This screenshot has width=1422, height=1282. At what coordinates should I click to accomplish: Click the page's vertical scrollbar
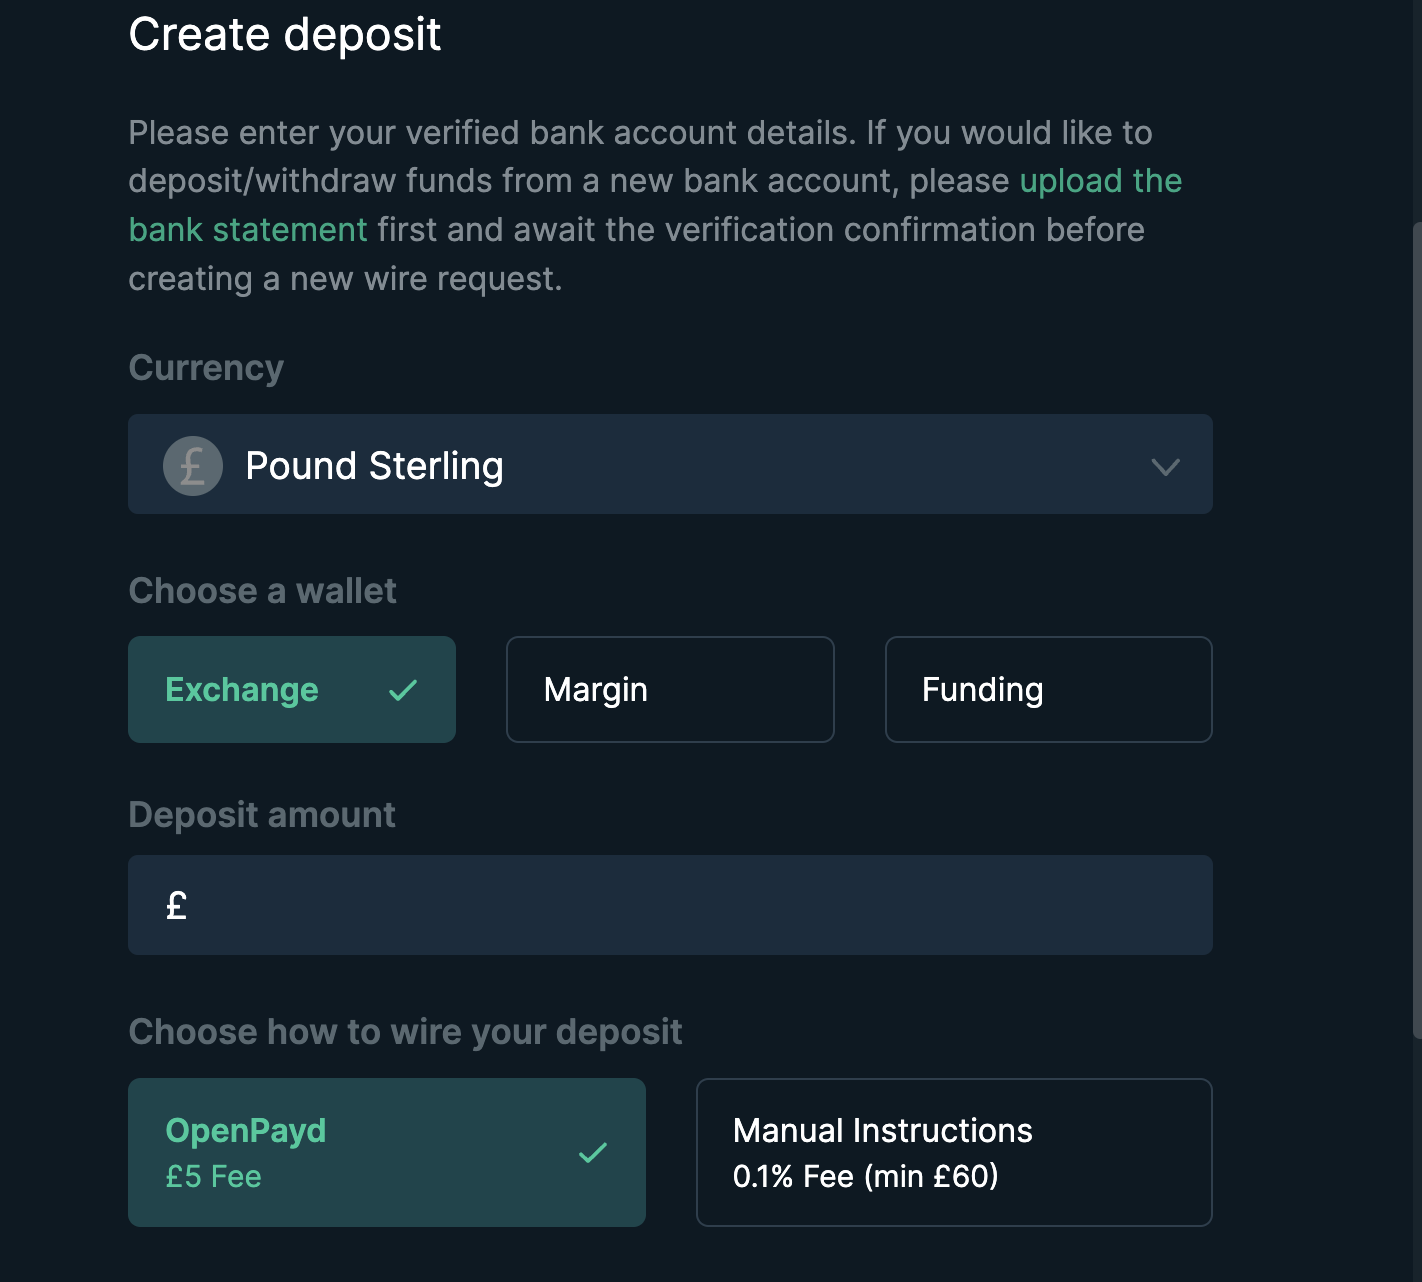1417,630
